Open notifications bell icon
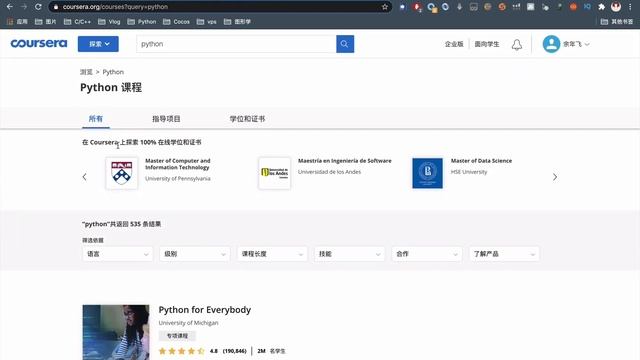 517,44
